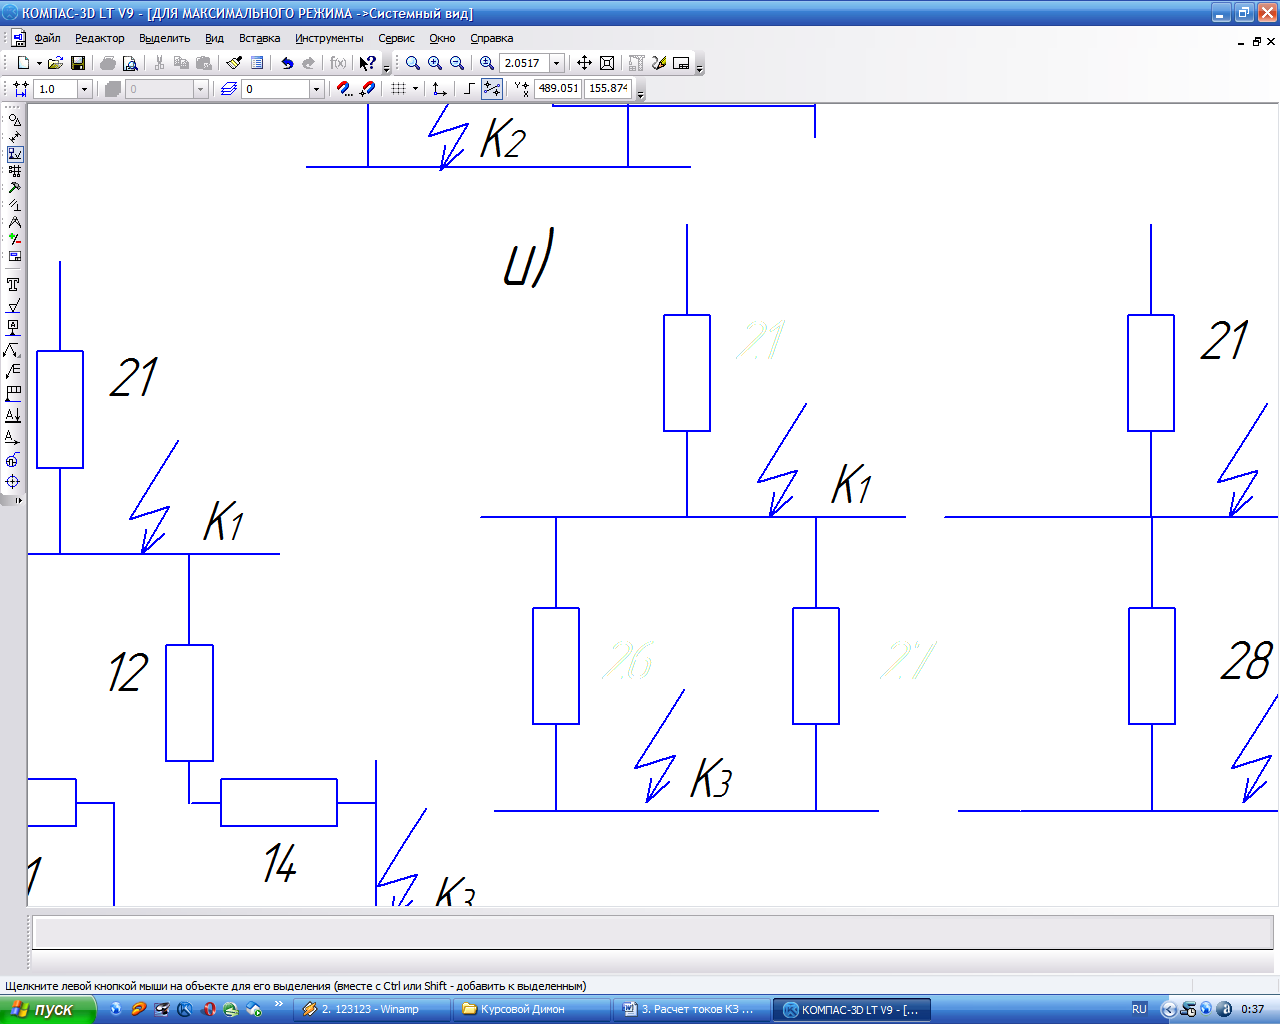Select the Zoom window magnifier

point(412,63)
